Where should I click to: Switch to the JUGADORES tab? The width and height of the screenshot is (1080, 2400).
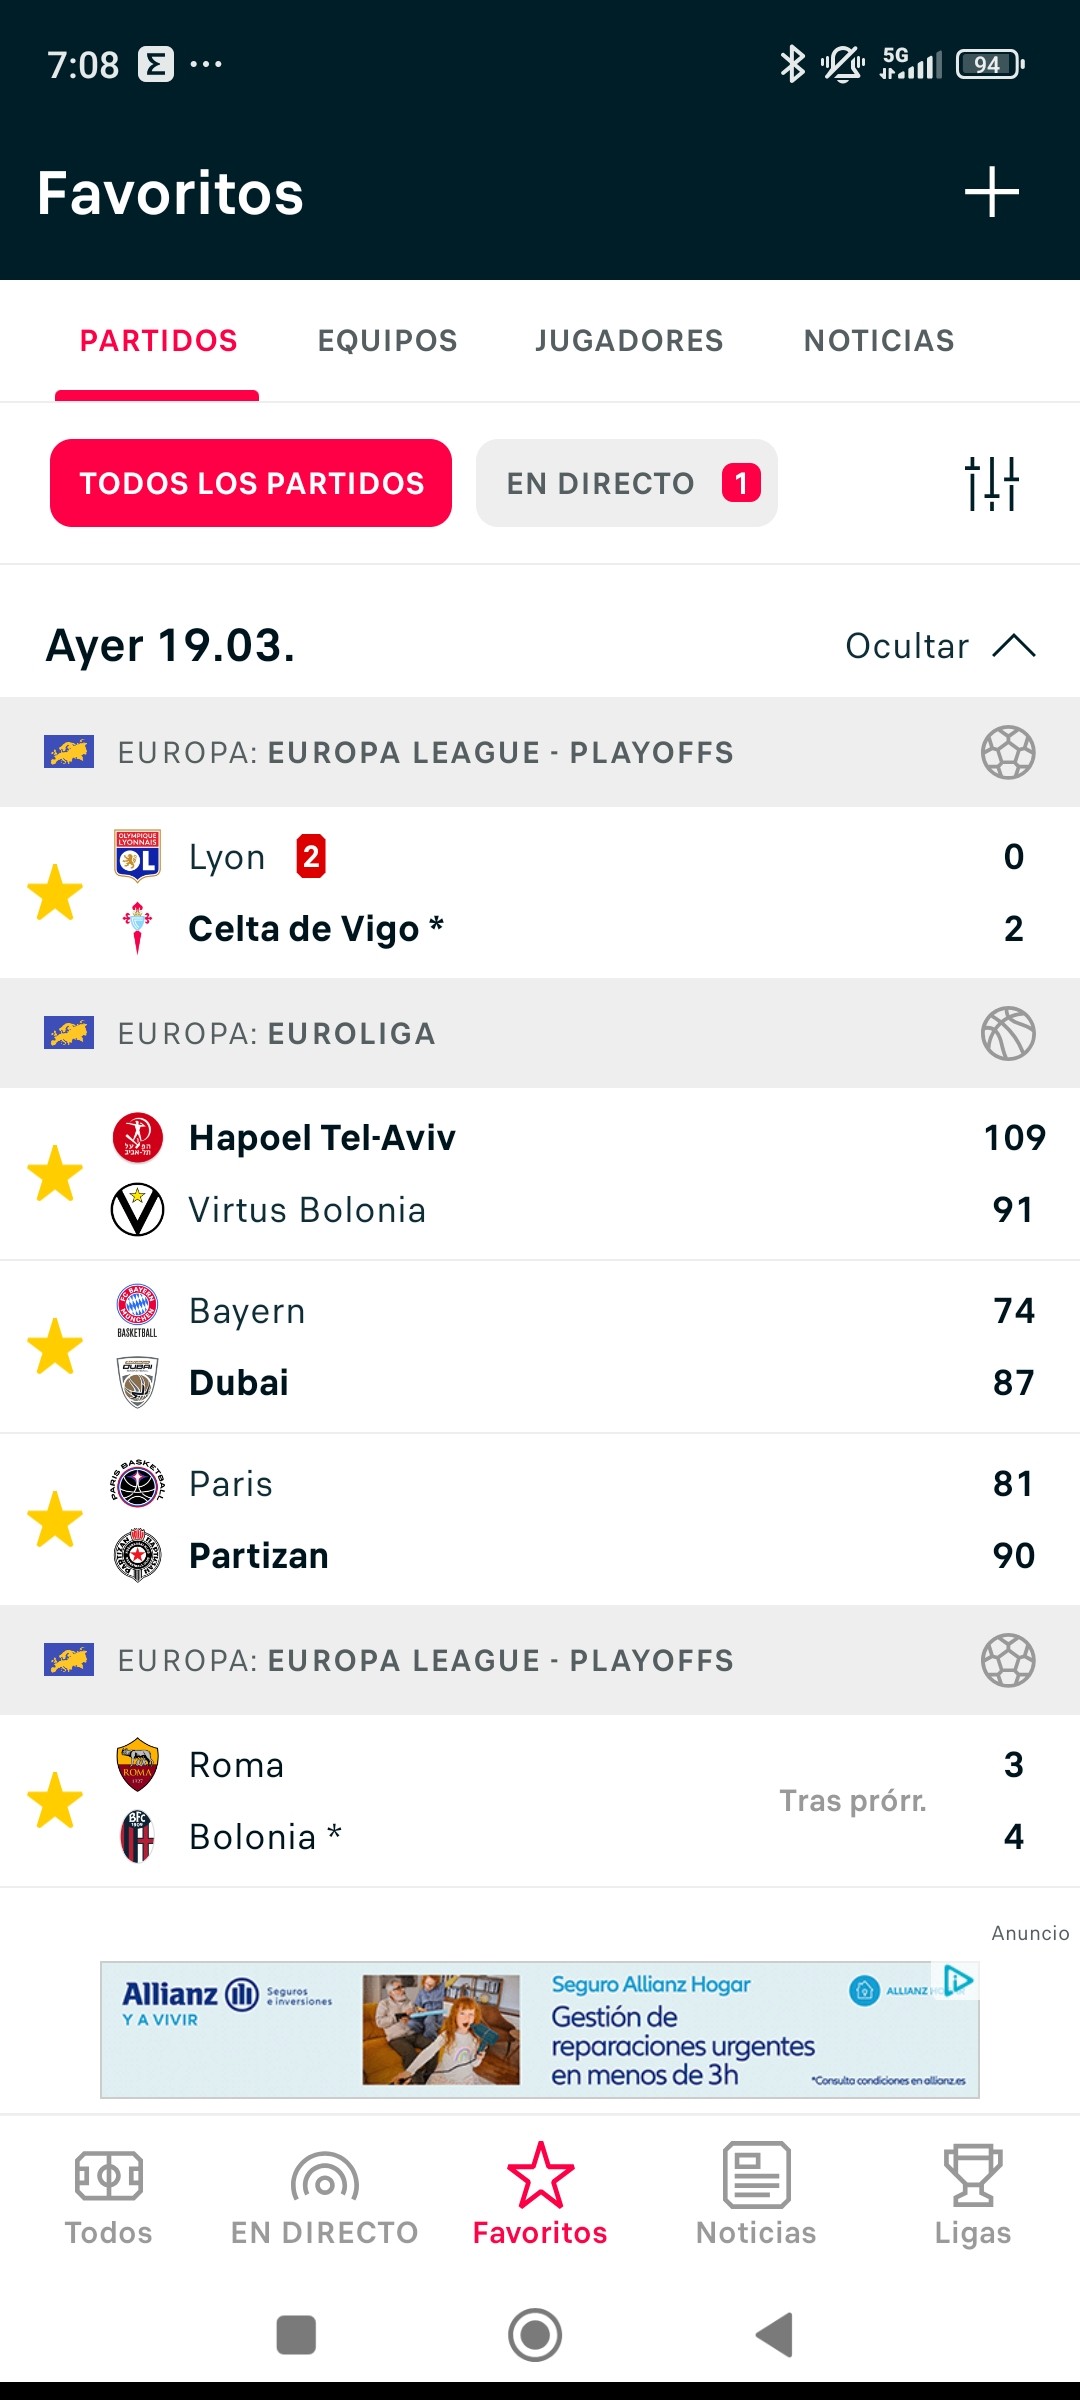629,341
